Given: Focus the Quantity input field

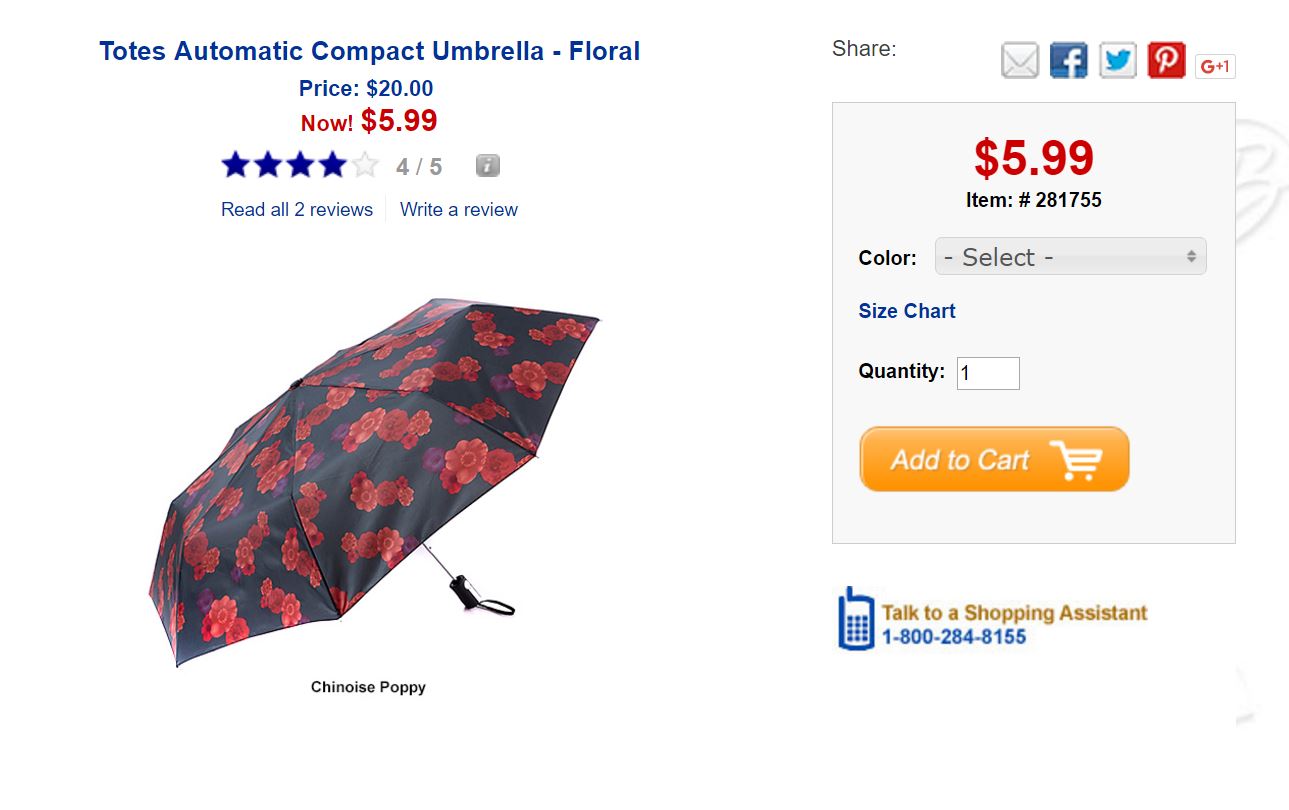Looking at the screenshot, I should pos(987,373).
